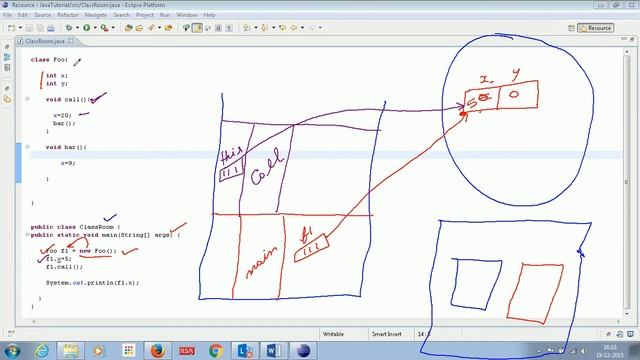Click the Next Annotation icon
This screenshot has width=640, height=360.
tap(247, 28)
